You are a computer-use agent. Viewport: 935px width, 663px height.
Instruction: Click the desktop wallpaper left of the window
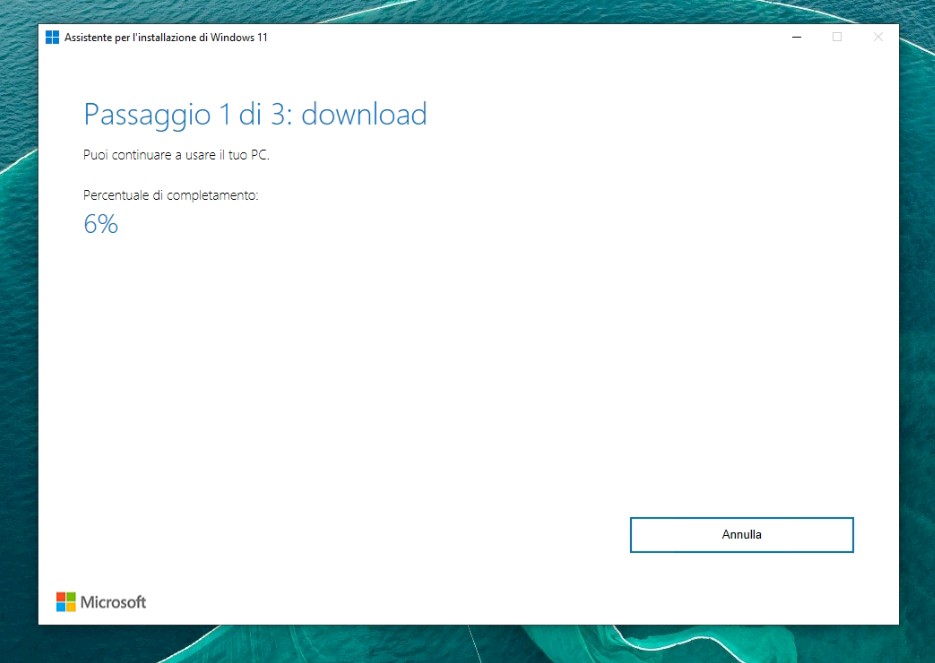click(18, 330)
